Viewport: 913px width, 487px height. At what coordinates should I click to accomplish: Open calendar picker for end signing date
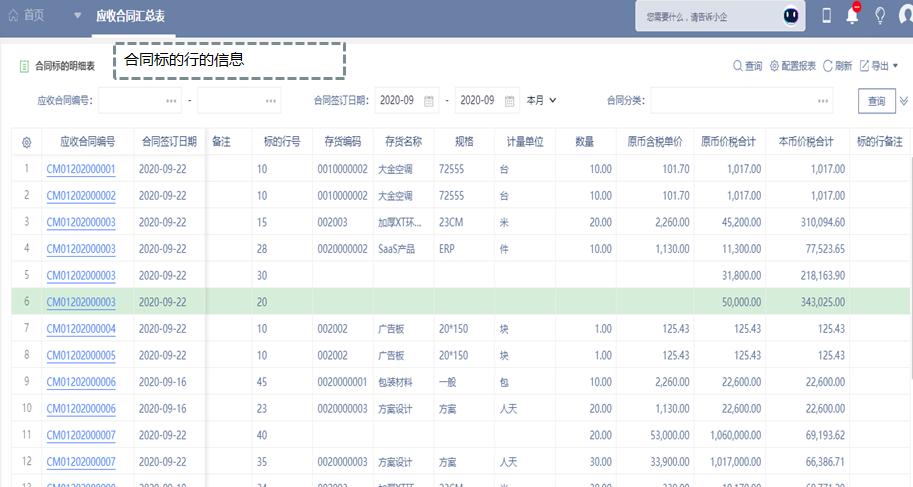click(x=510, y=101)
